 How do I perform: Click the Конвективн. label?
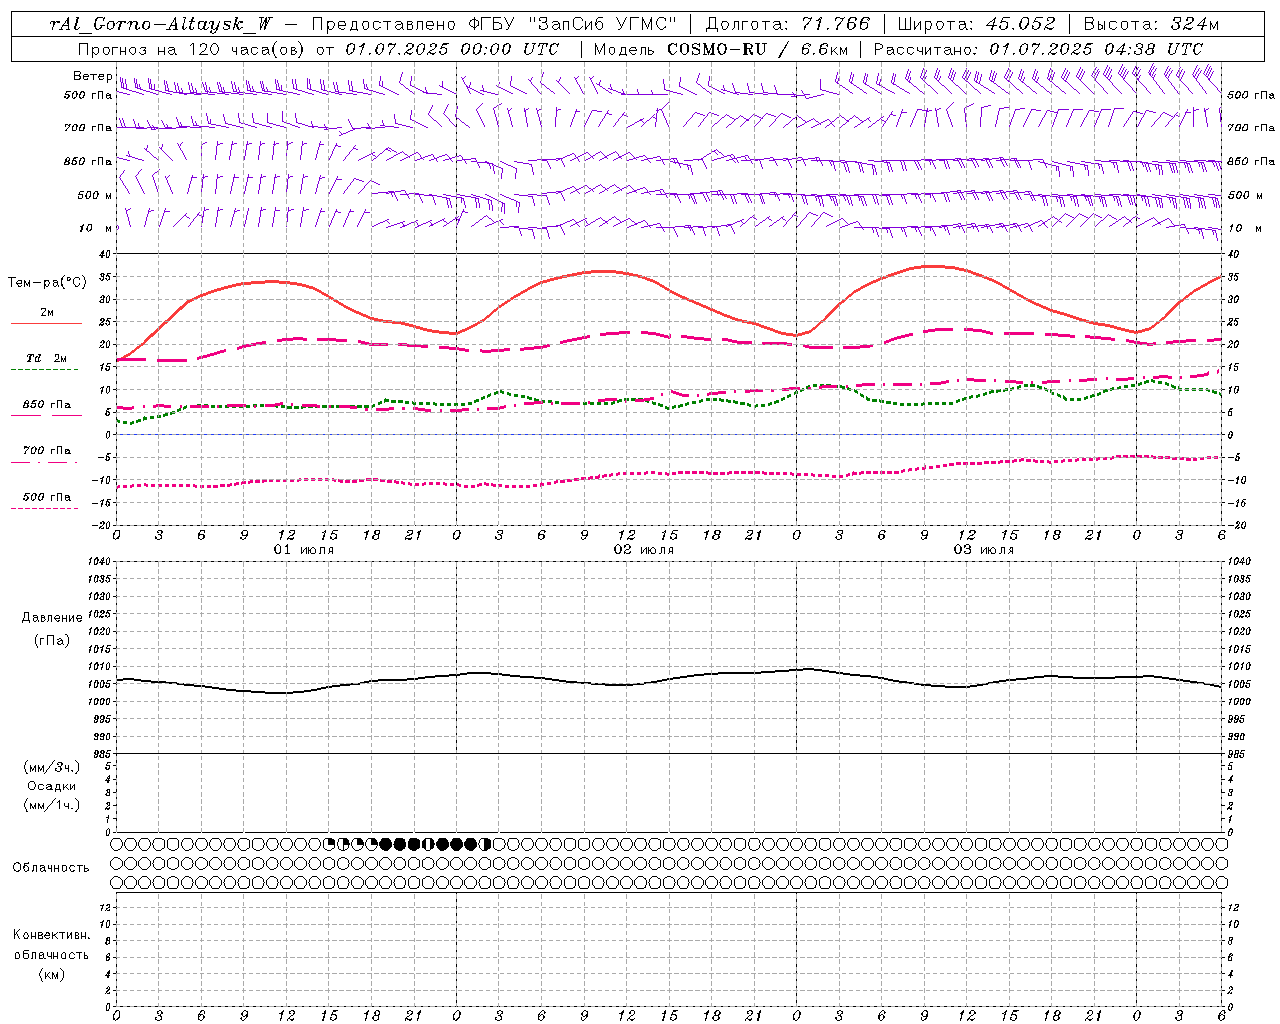[51, 935]
